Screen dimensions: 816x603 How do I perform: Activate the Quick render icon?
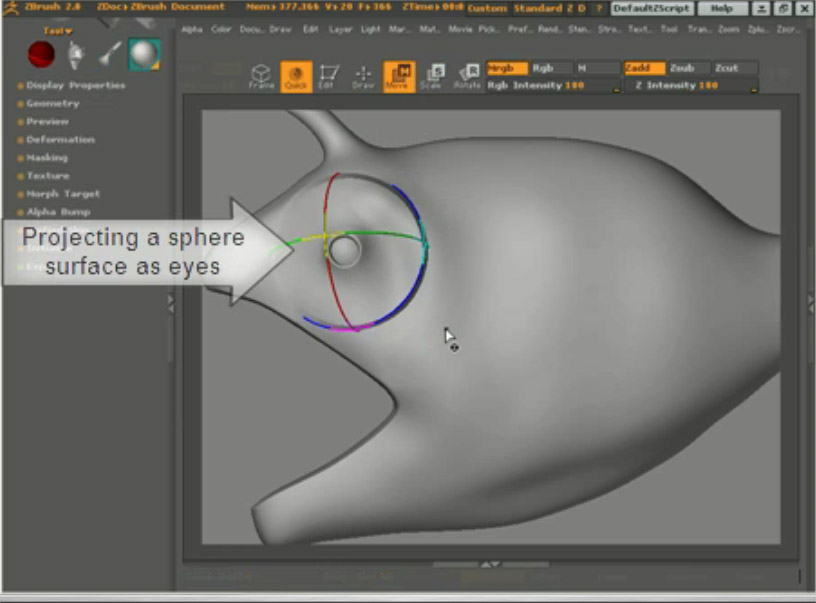coord(295,76)
